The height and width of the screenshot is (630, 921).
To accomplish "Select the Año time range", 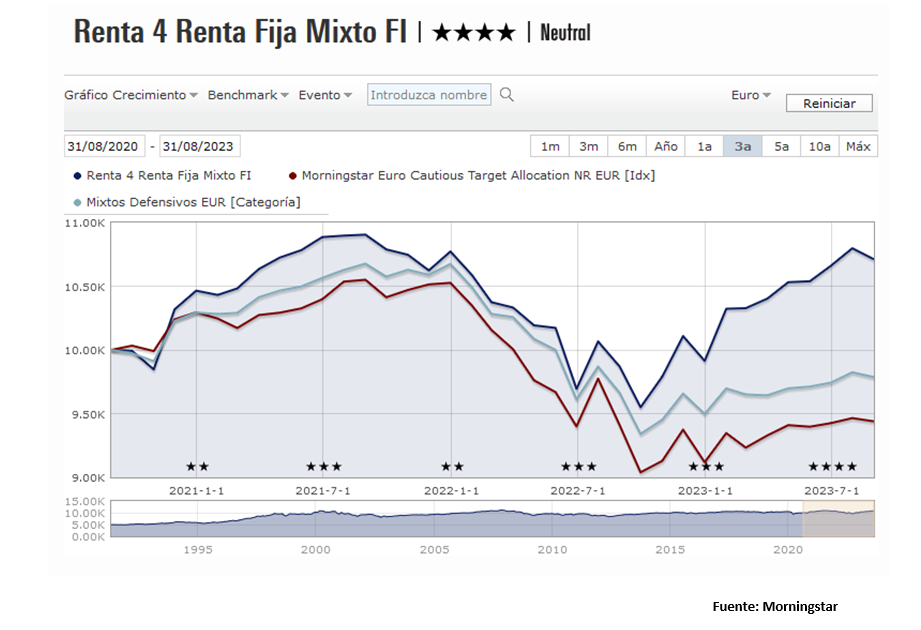I will (665, 146).
